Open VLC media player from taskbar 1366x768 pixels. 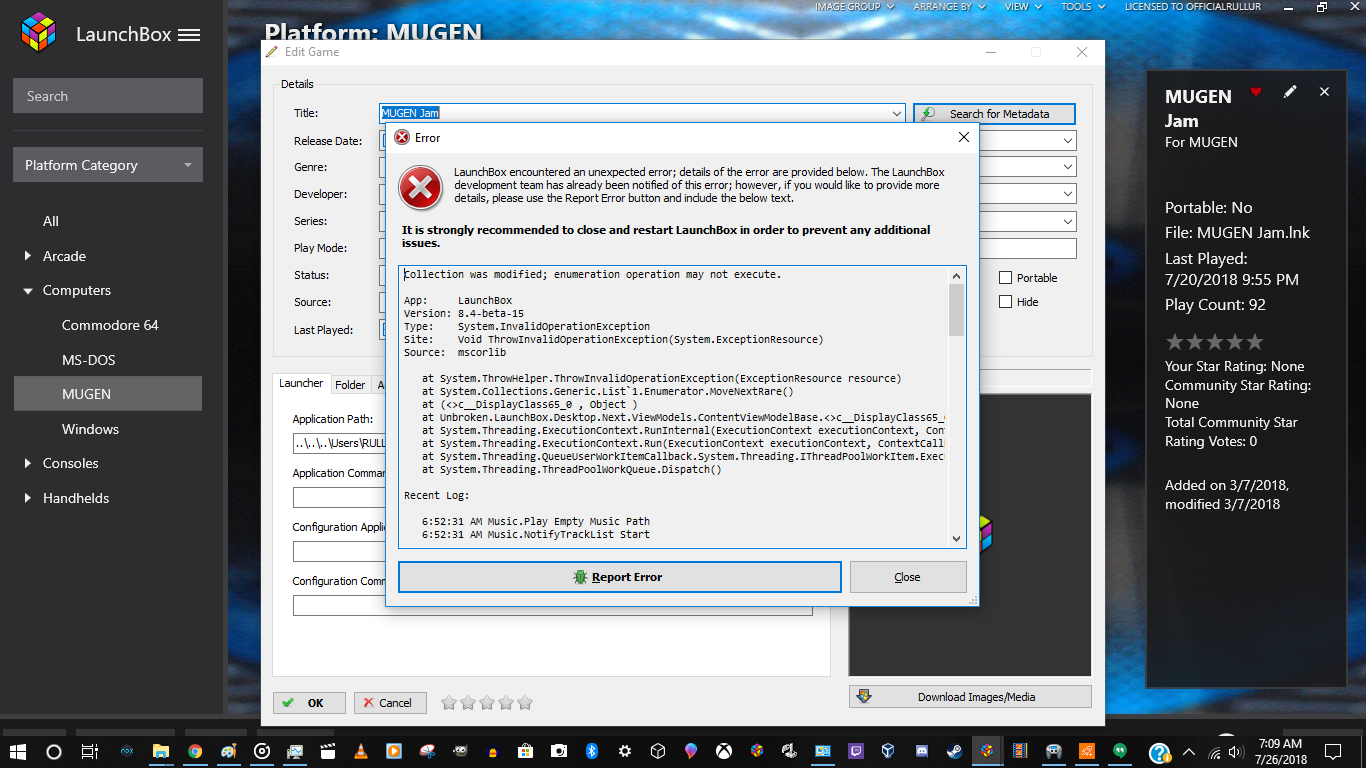(360, 751)
